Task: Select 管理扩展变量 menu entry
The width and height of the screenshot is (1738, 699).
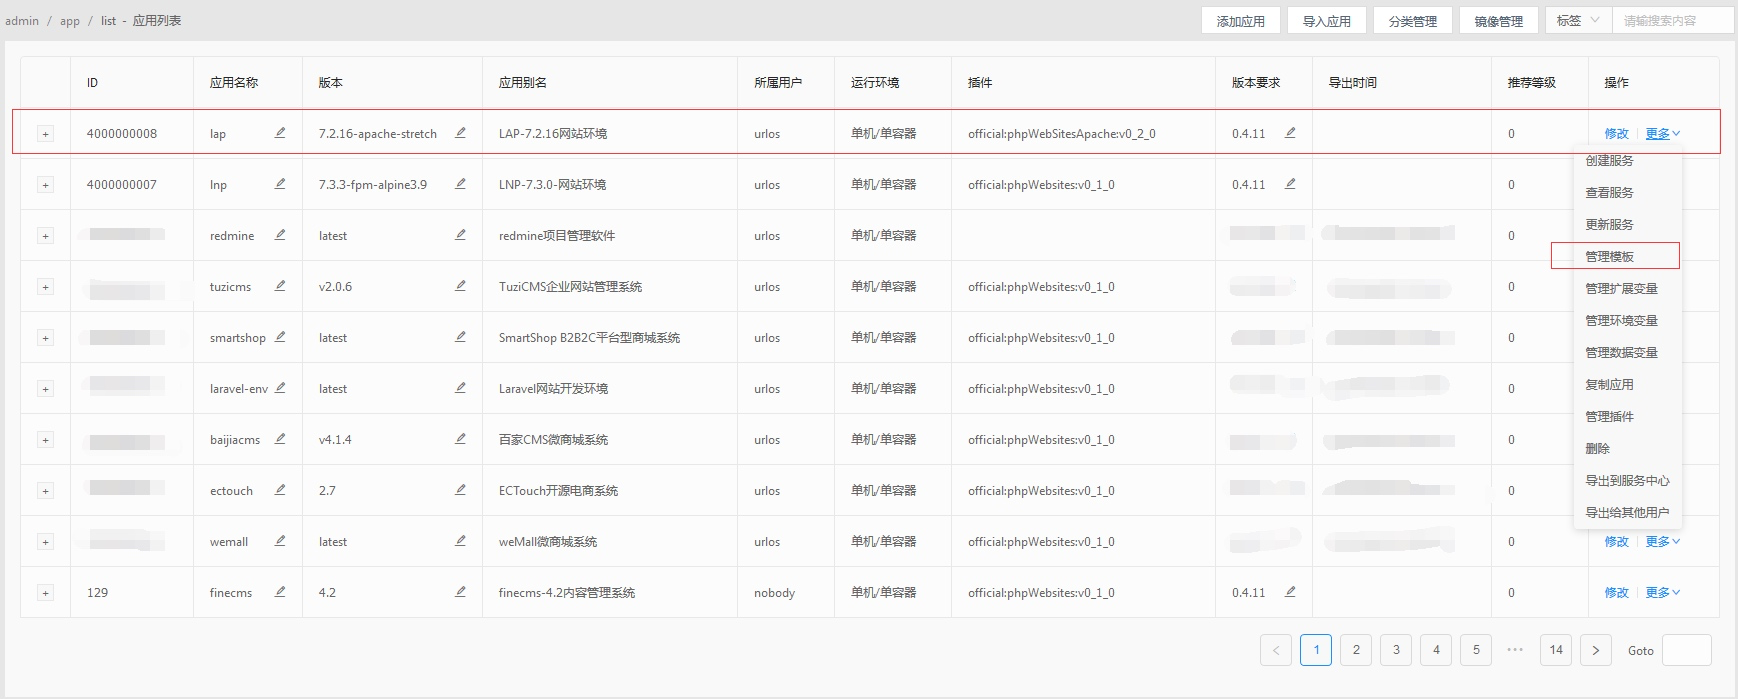Action: 1626,288
